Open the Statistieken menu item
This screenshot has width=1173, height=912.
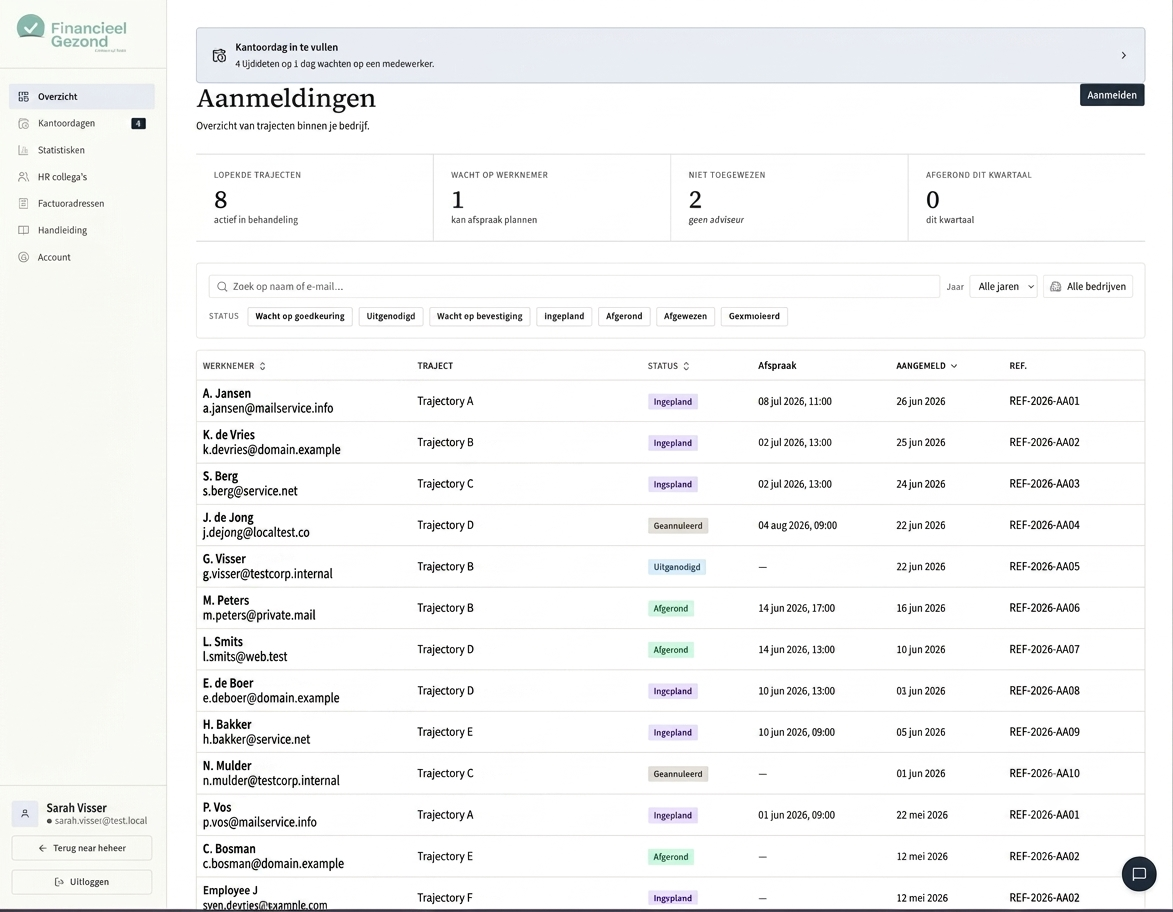coord(82,150)
